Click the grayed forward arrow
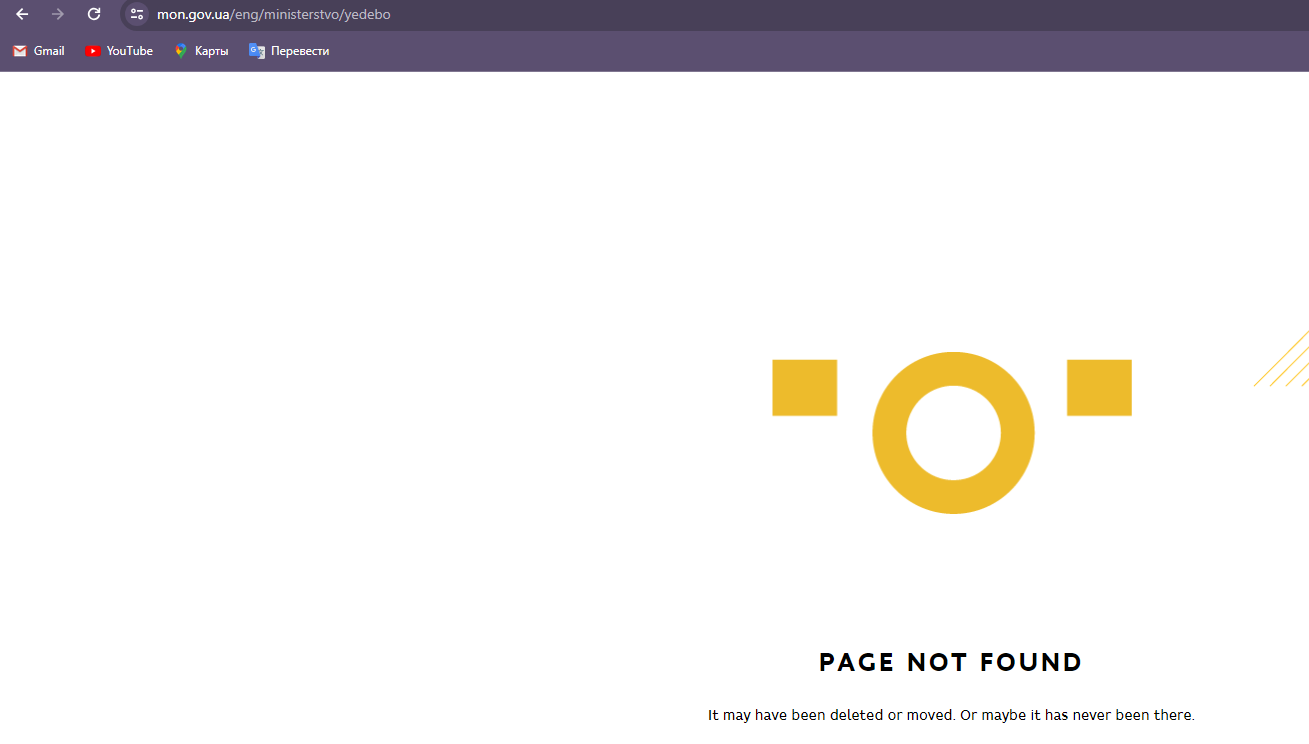 [x=58, y=14]
